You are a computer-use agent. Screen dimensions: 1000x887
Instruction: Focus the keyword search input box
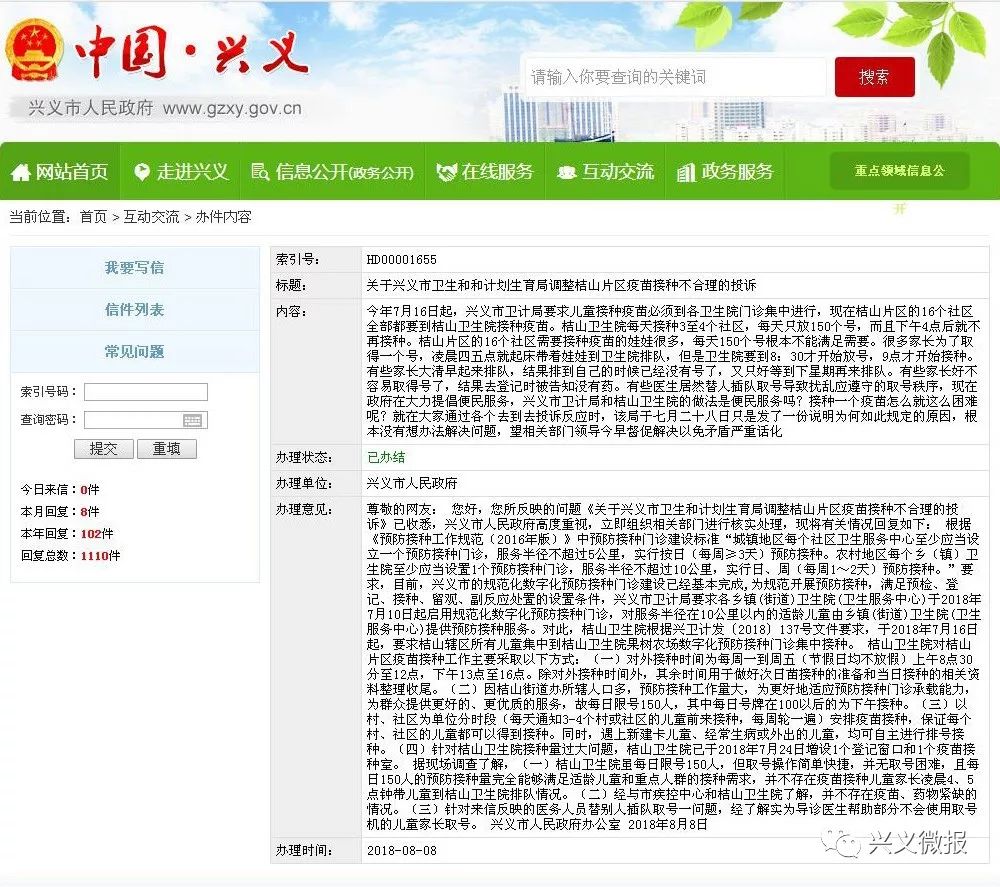675,77
